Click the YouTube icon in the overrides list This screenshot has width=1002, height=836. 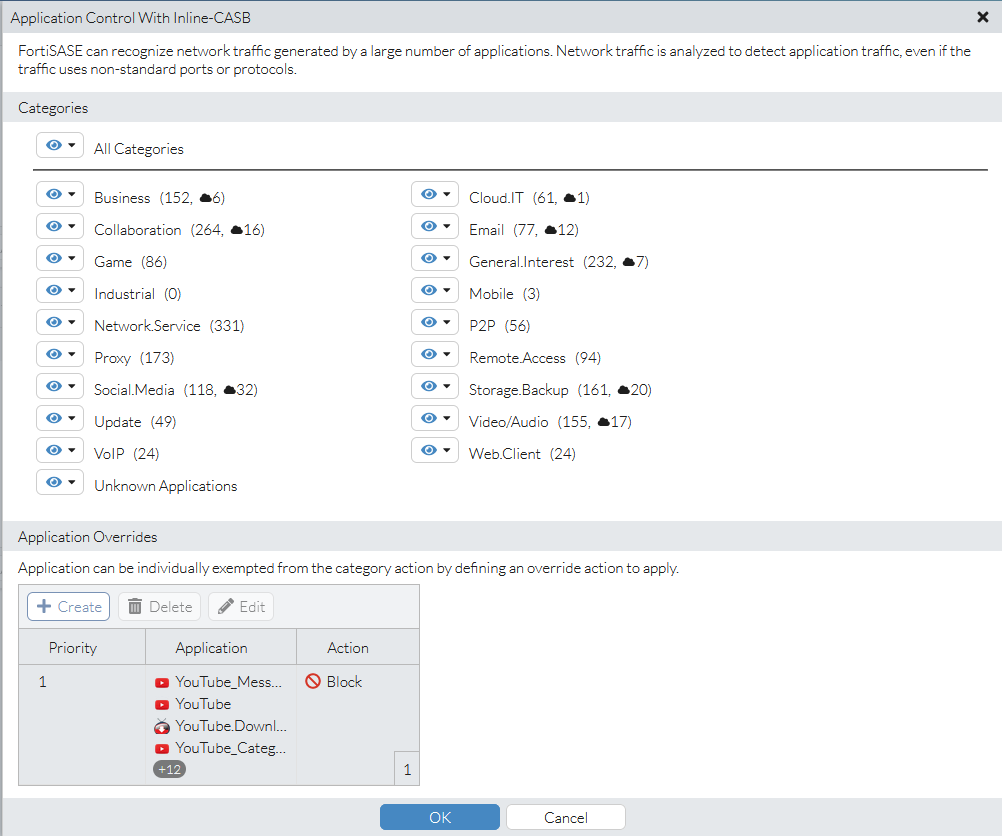163,703
